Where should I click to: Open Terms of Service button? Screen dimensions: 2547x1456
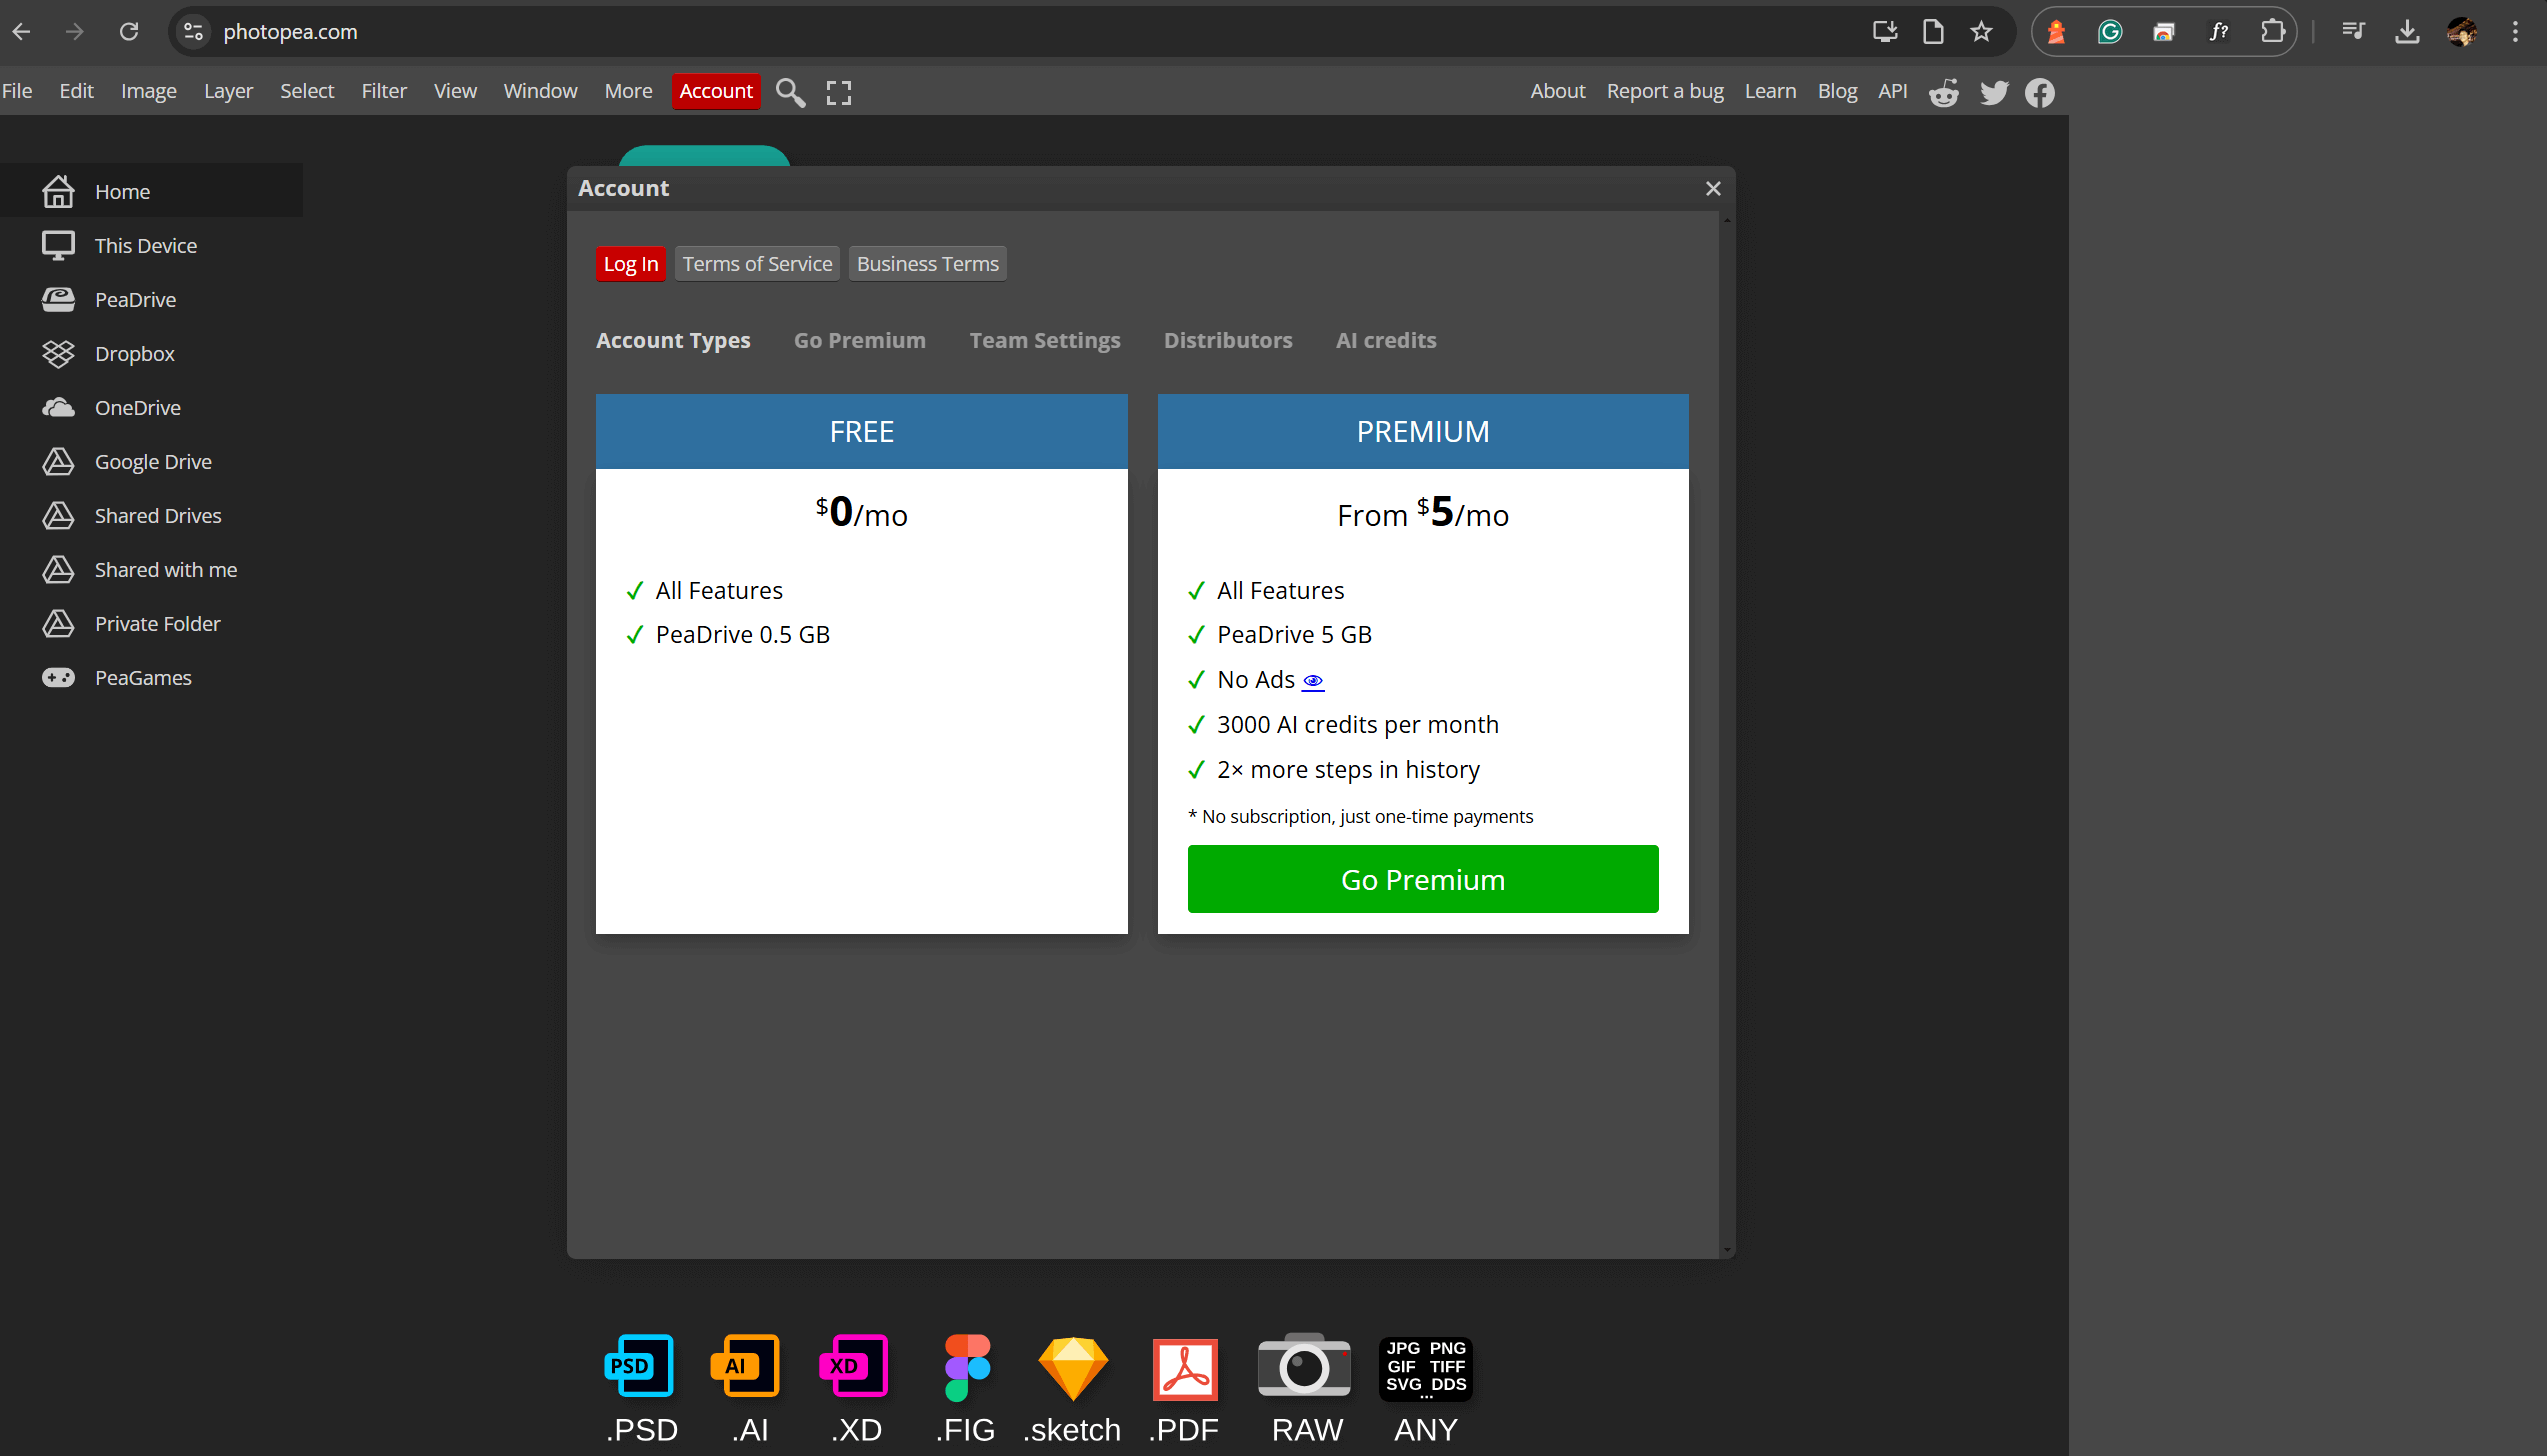coord(757,264)
